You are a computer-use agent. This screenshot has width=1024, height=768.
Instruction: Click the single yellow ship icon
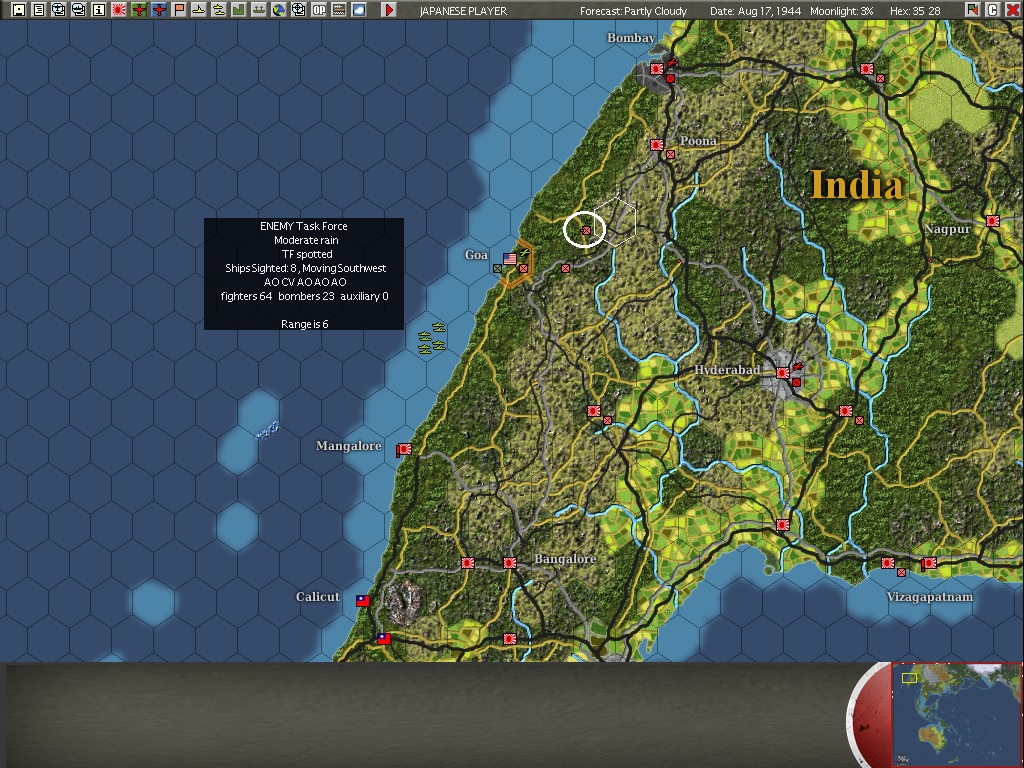(x=199, y=10)
